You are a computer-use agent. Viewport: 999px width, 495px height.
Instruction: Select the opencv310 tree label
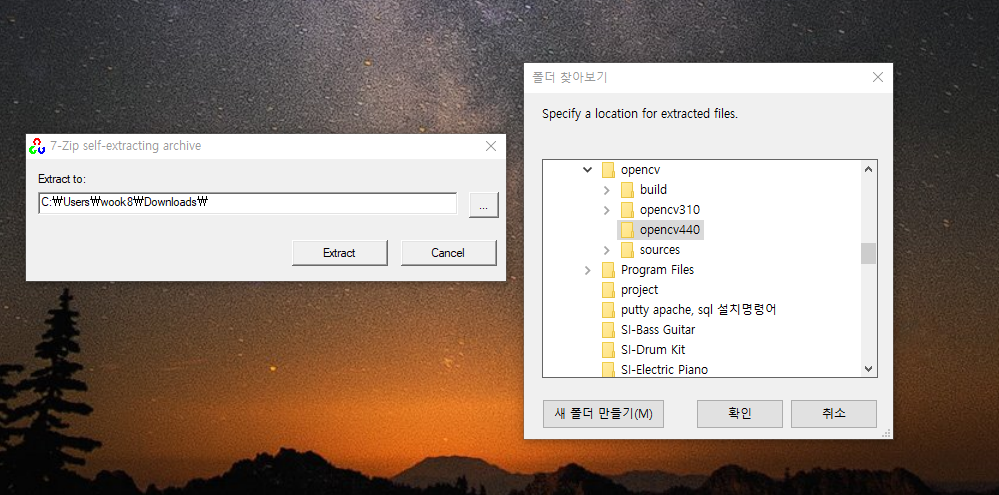(670, 210)
